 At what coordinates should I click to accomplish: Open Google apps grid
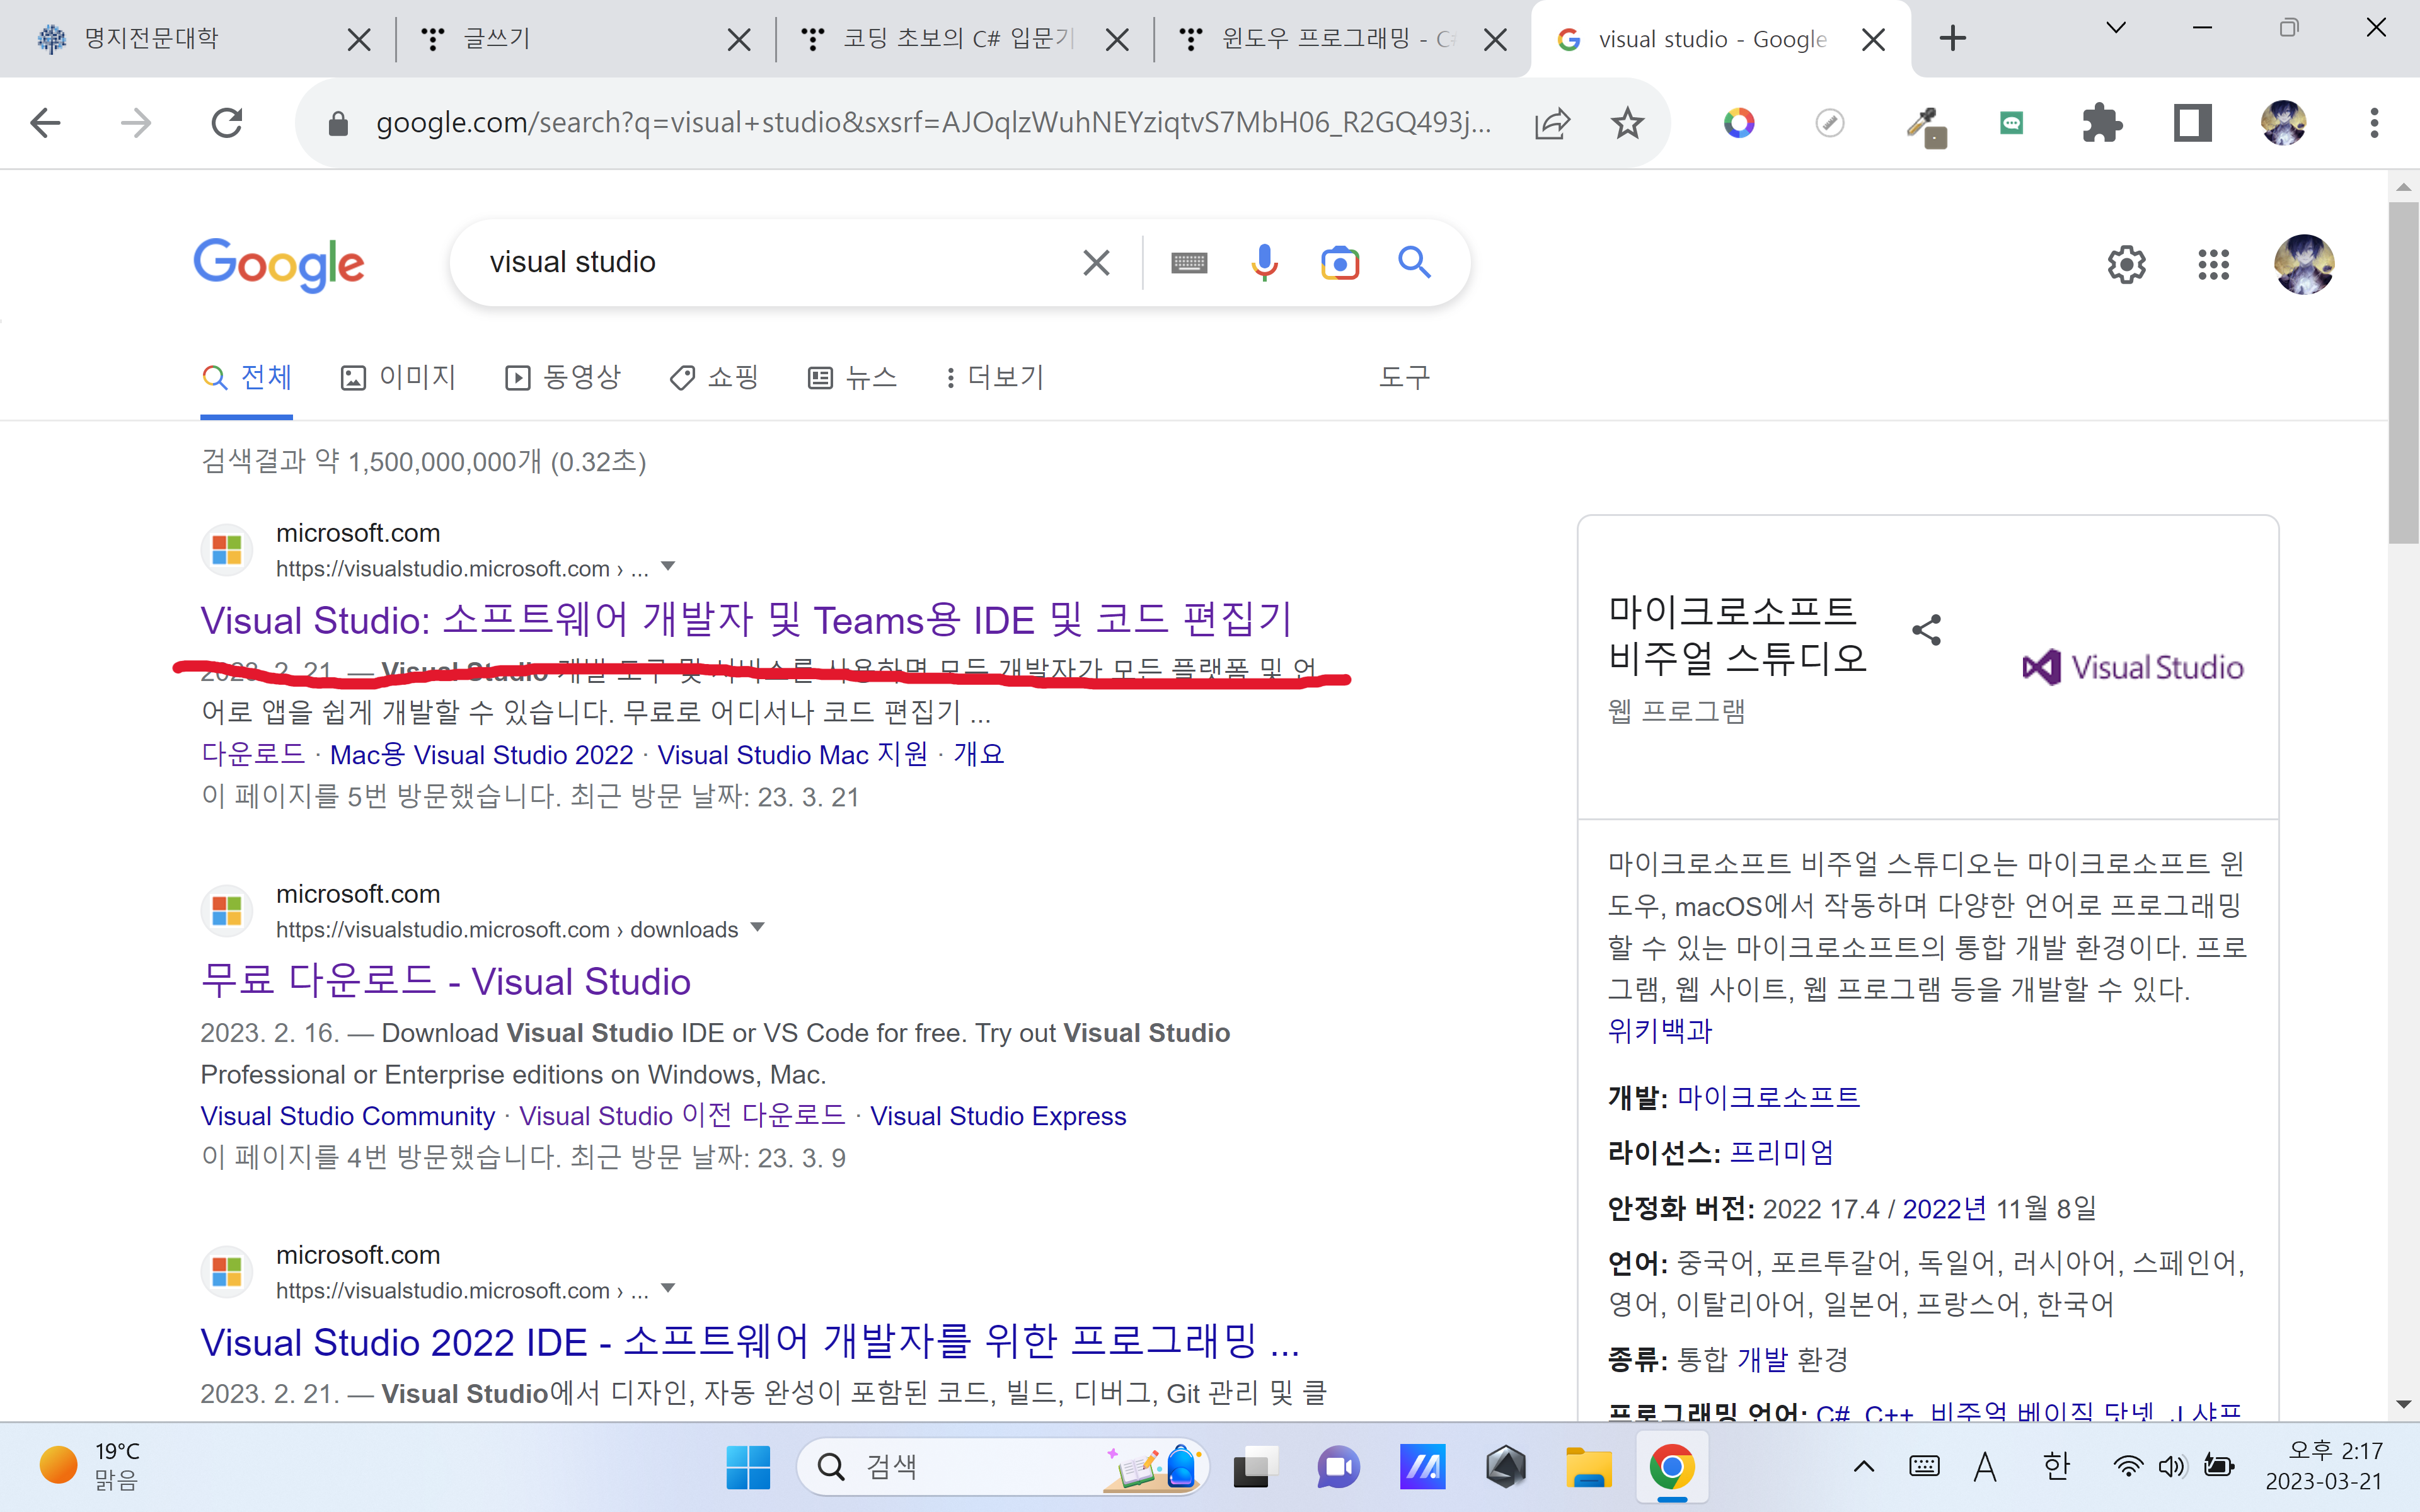pos(2213,264)
